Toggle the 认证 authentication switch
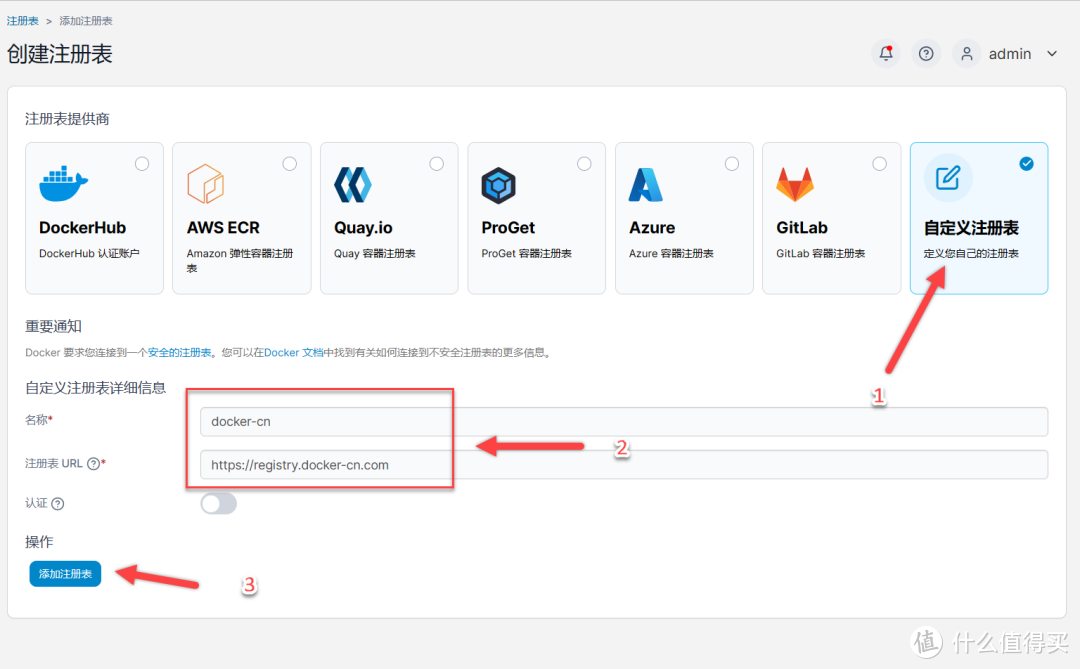The image size is (1080, 669). point(218,504)
